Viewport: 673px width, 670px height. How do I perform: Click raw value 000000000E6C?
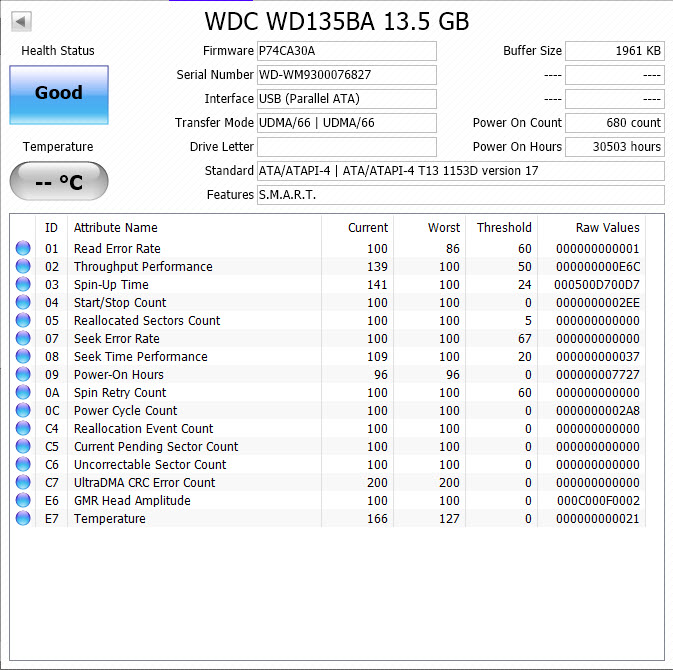click(x=598, y=267)
